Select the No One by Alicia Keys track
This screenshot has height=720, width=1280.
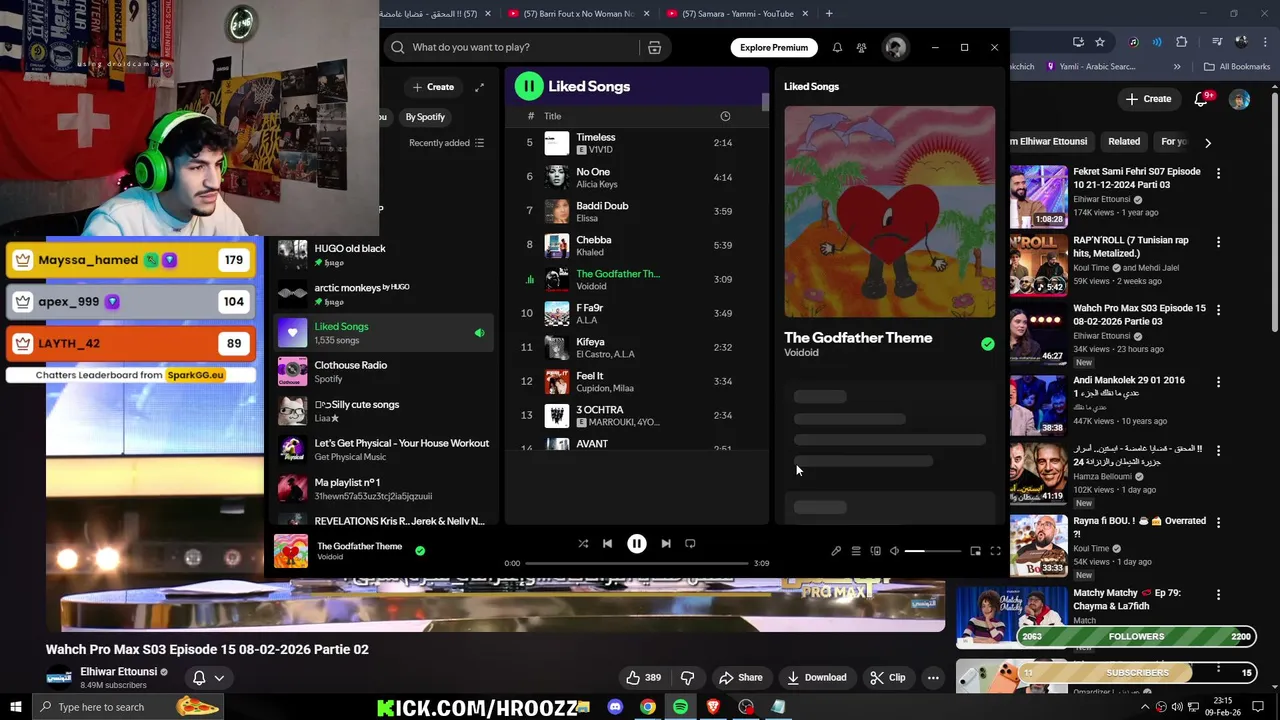636,177
